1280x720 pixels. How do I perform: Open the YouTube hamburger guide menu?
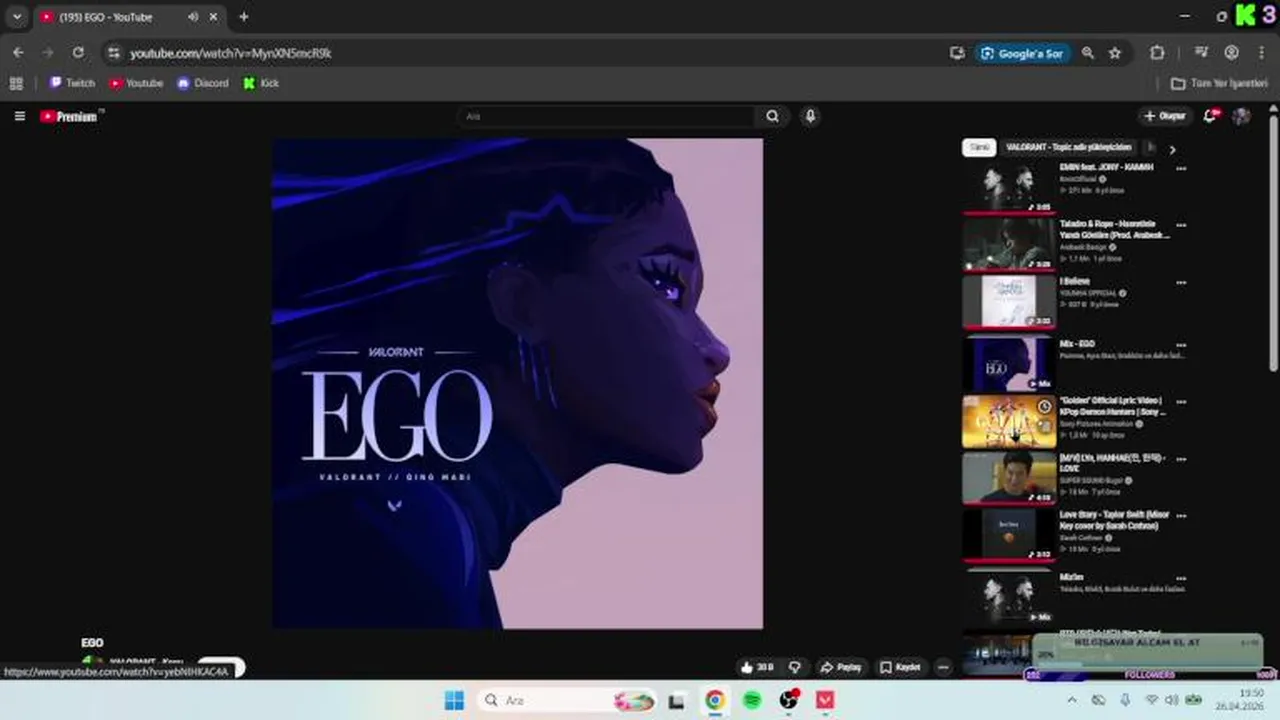coord(19,116)
